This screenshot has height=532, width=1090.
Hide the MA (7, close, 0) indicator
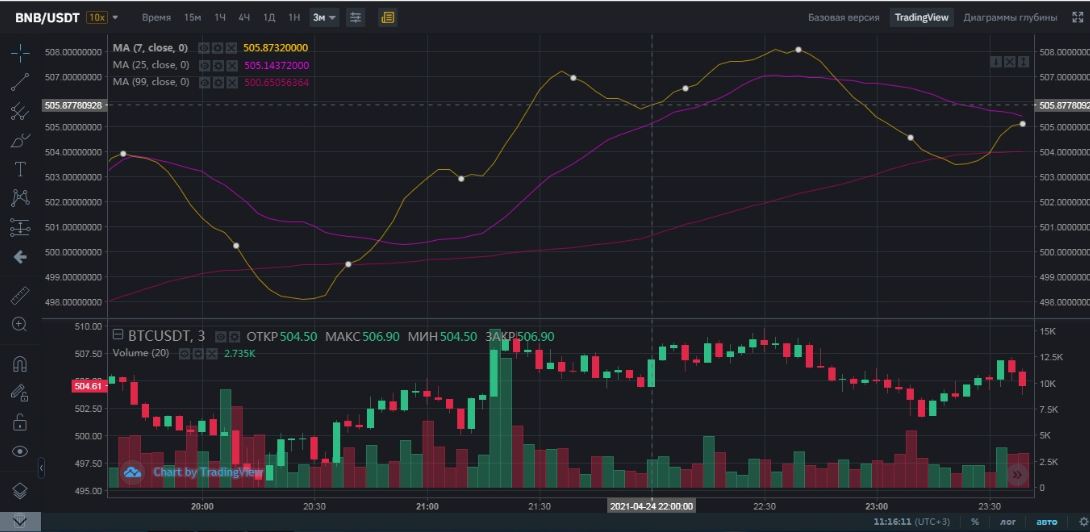tap(204, 48)
